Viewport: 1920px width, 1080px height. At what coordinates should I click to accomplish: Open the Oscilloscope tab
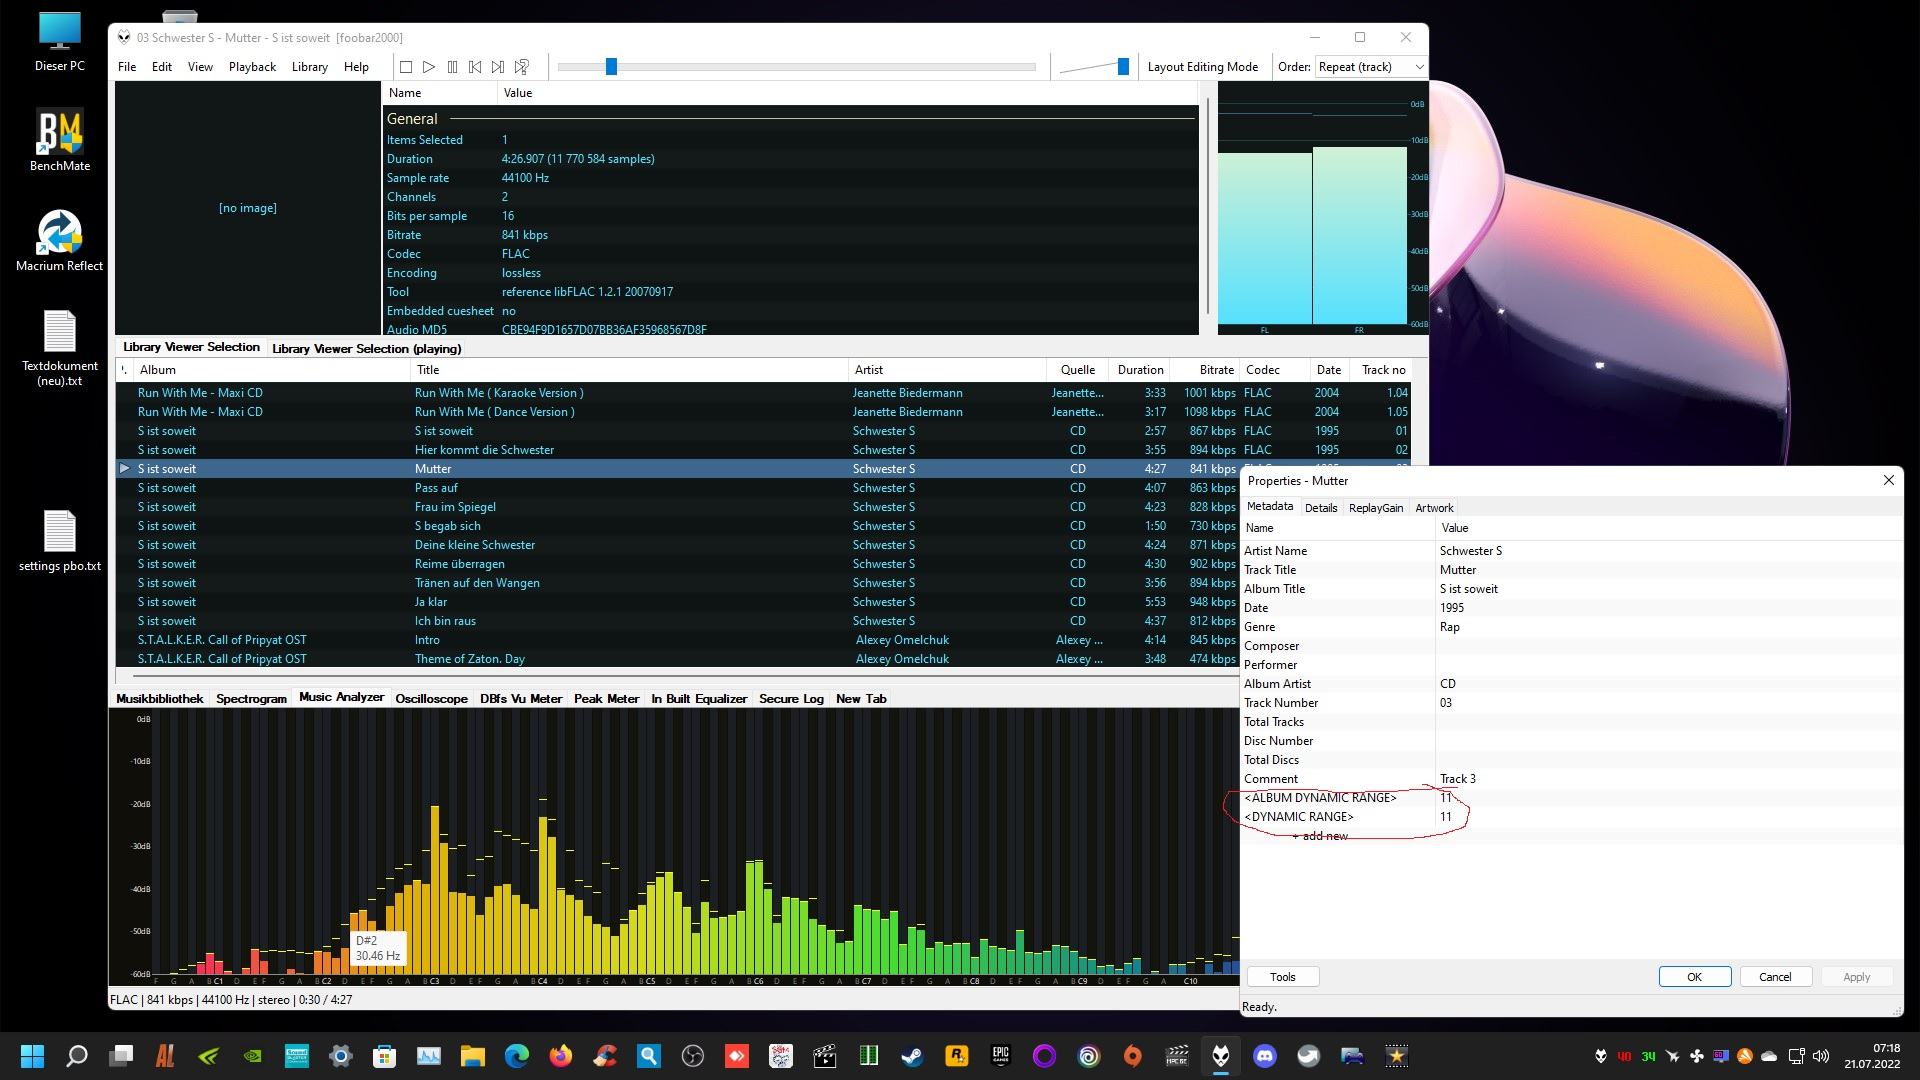[x=431, y=699]
